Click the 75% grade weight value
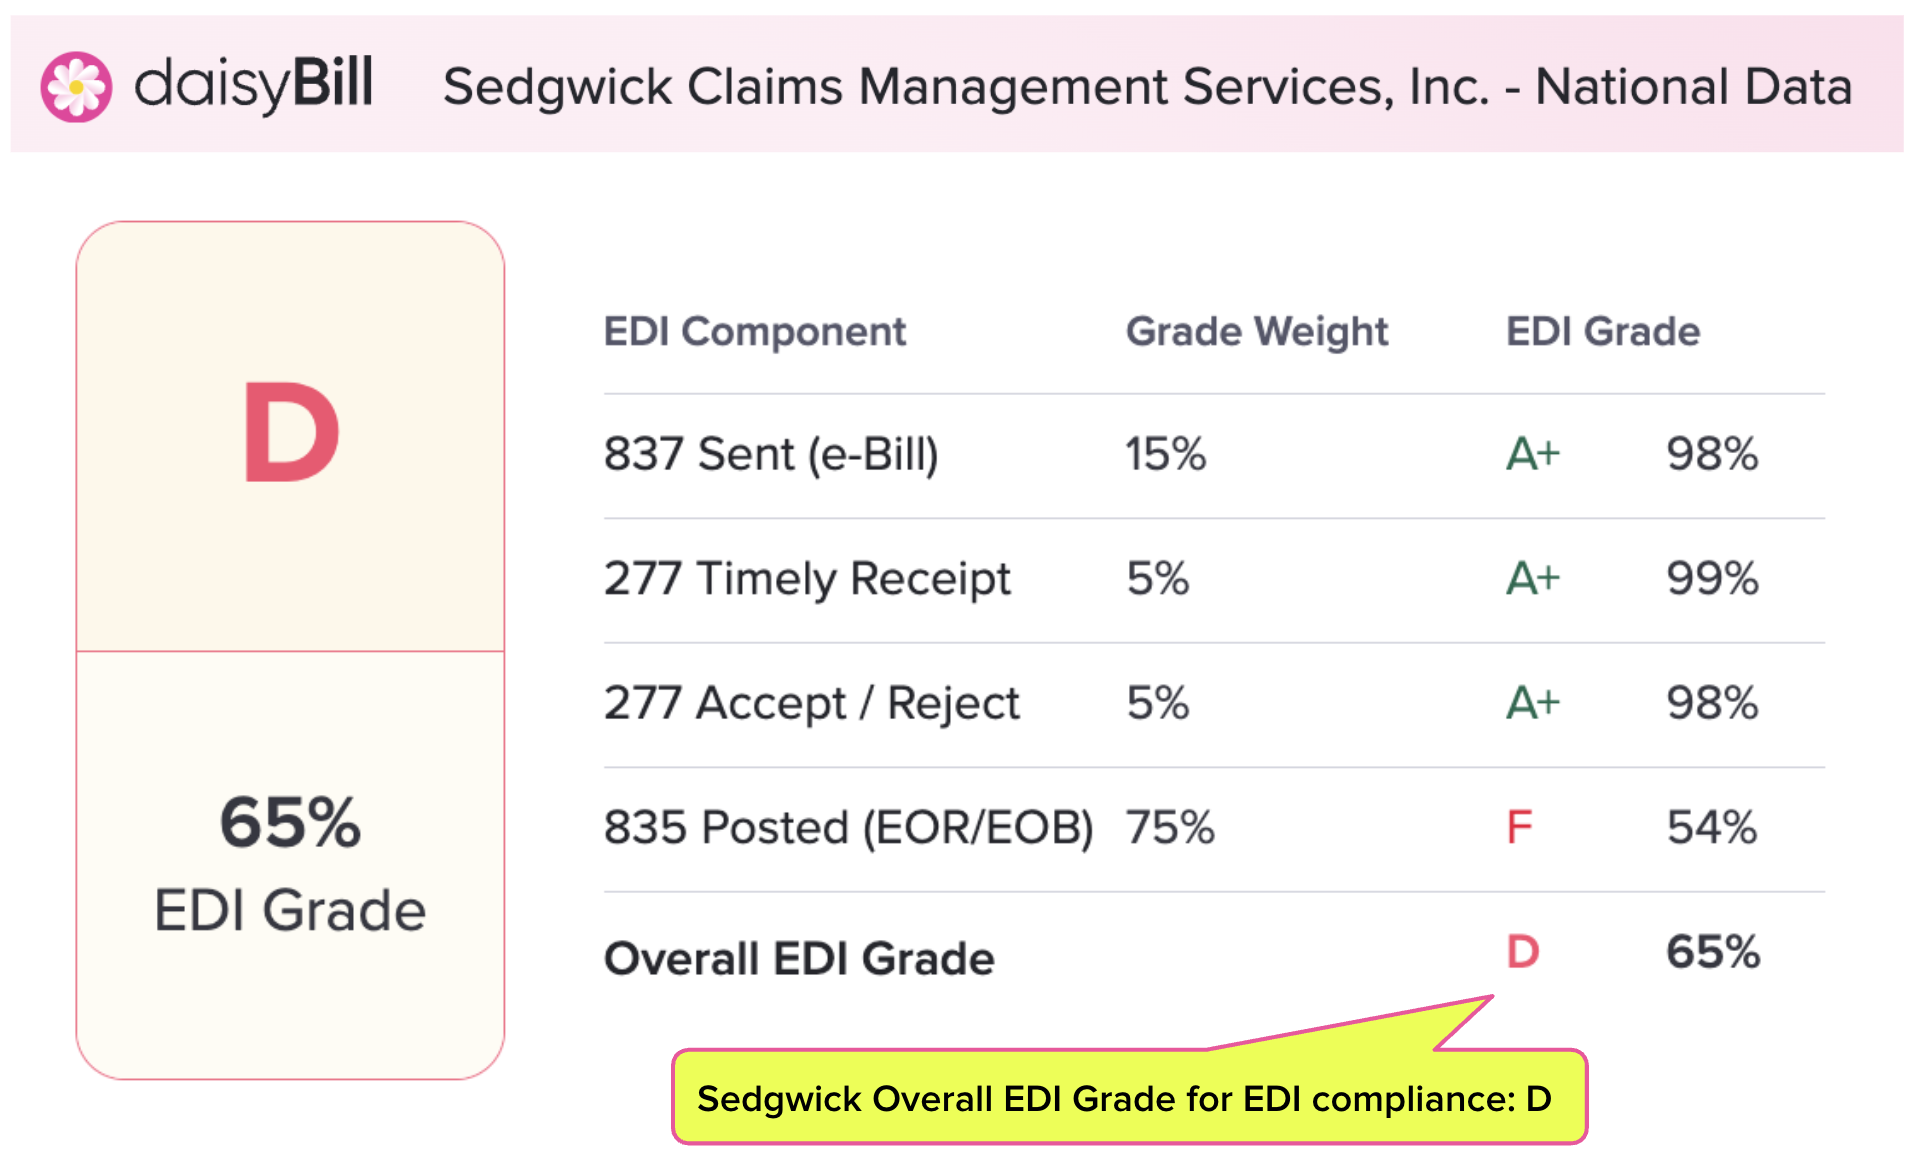Screen dimensions: 1926x1174 click(x=1169, y=828)
